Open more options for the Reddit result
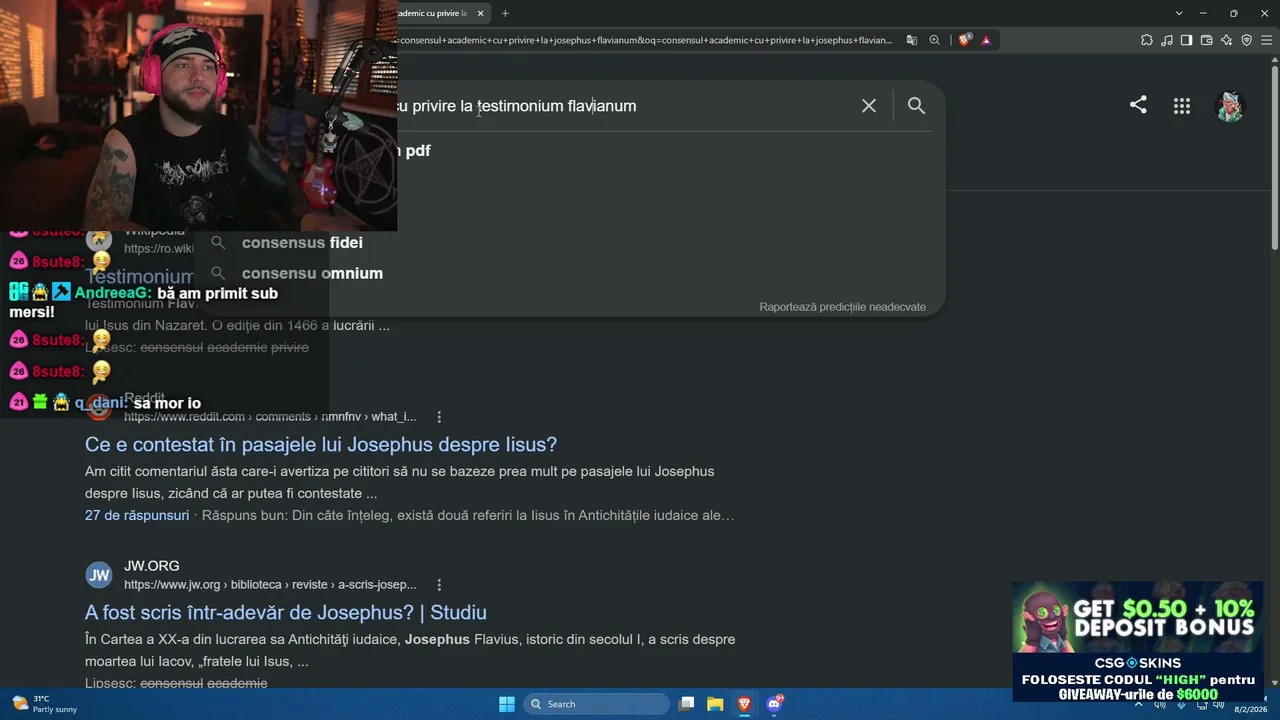The height and width of the screenshot is (720, 1280). (x=439, y=417)
